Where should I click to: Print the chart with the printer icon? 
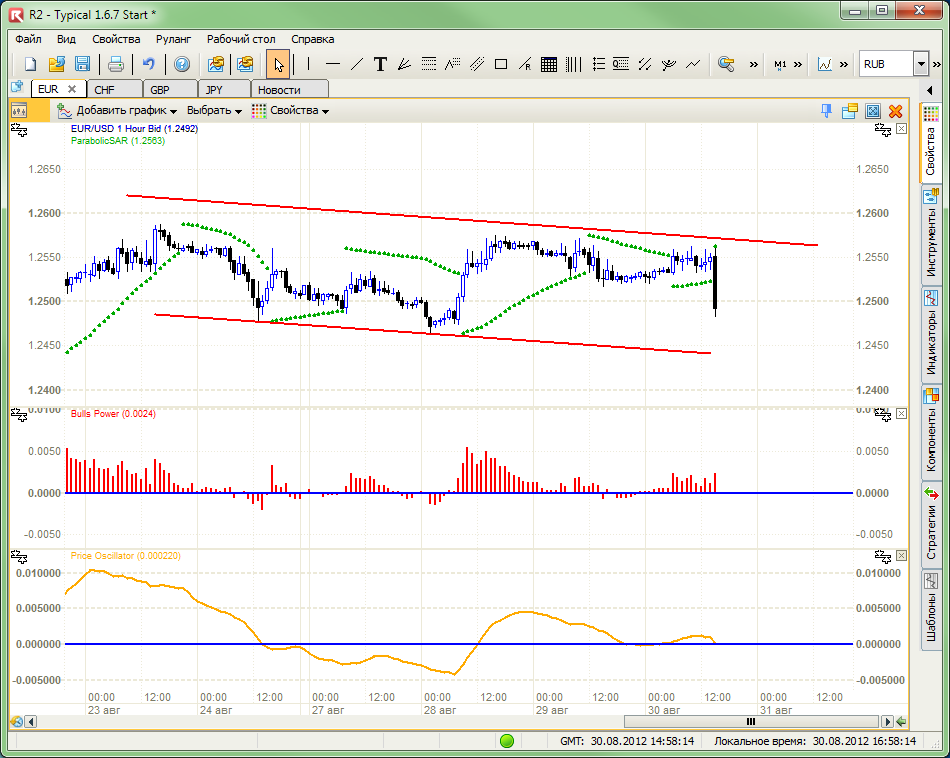coord(116,64)
